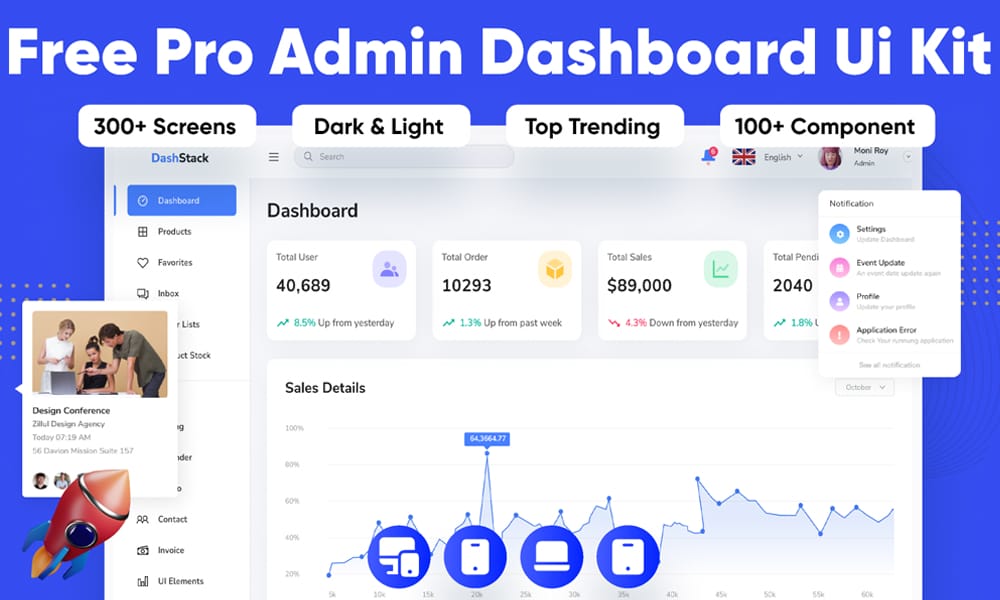This screenshot has height=600, width=1000.
Task: Expand the Moni Roy profile chevron
Action: click(907, 156)
